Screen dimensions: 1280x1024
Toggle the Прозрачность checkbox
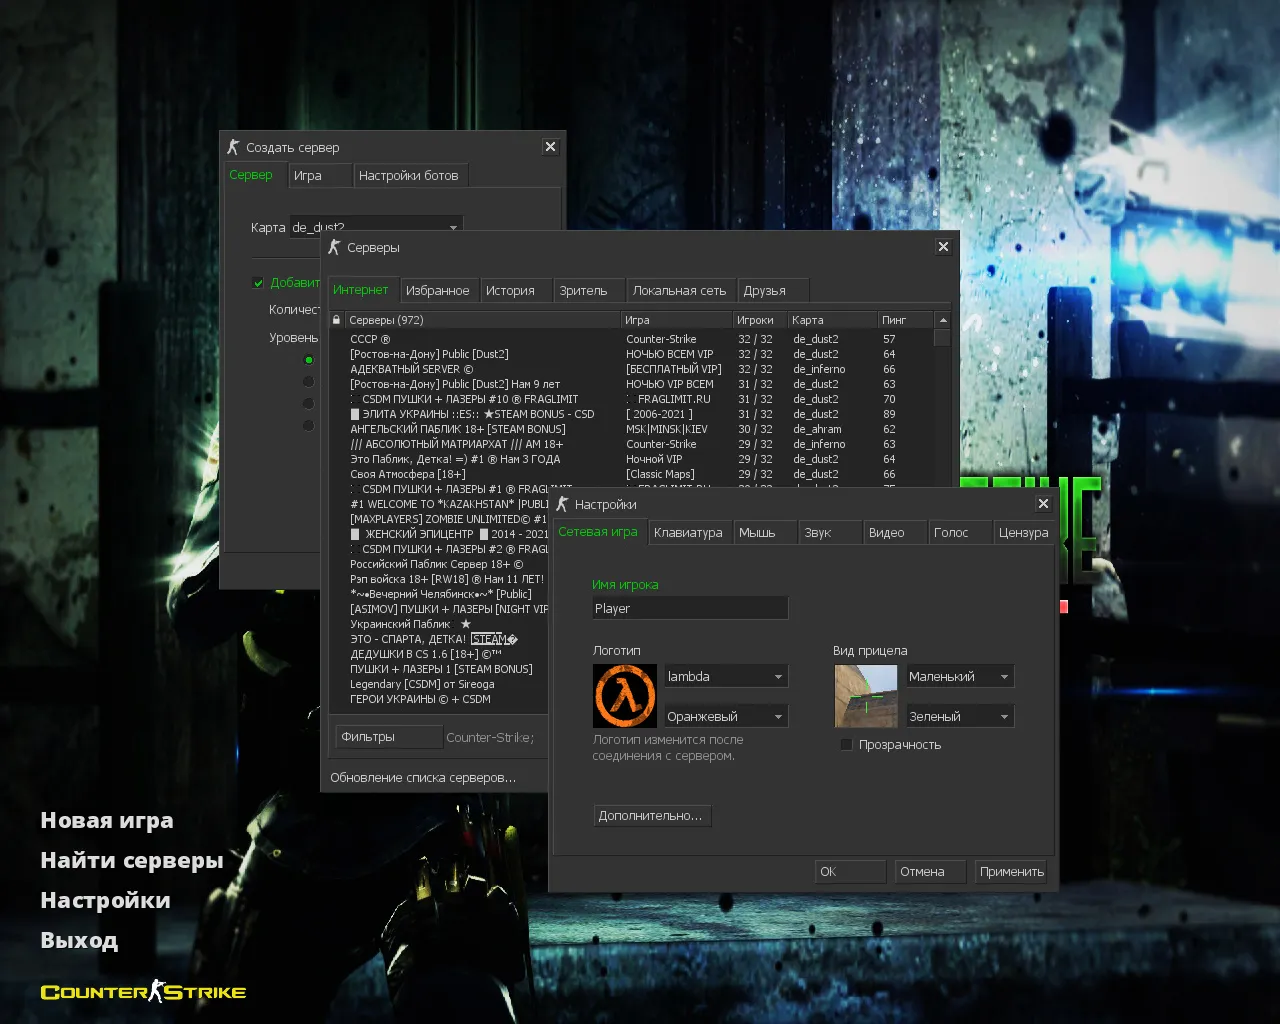click(x=847, y=744)
